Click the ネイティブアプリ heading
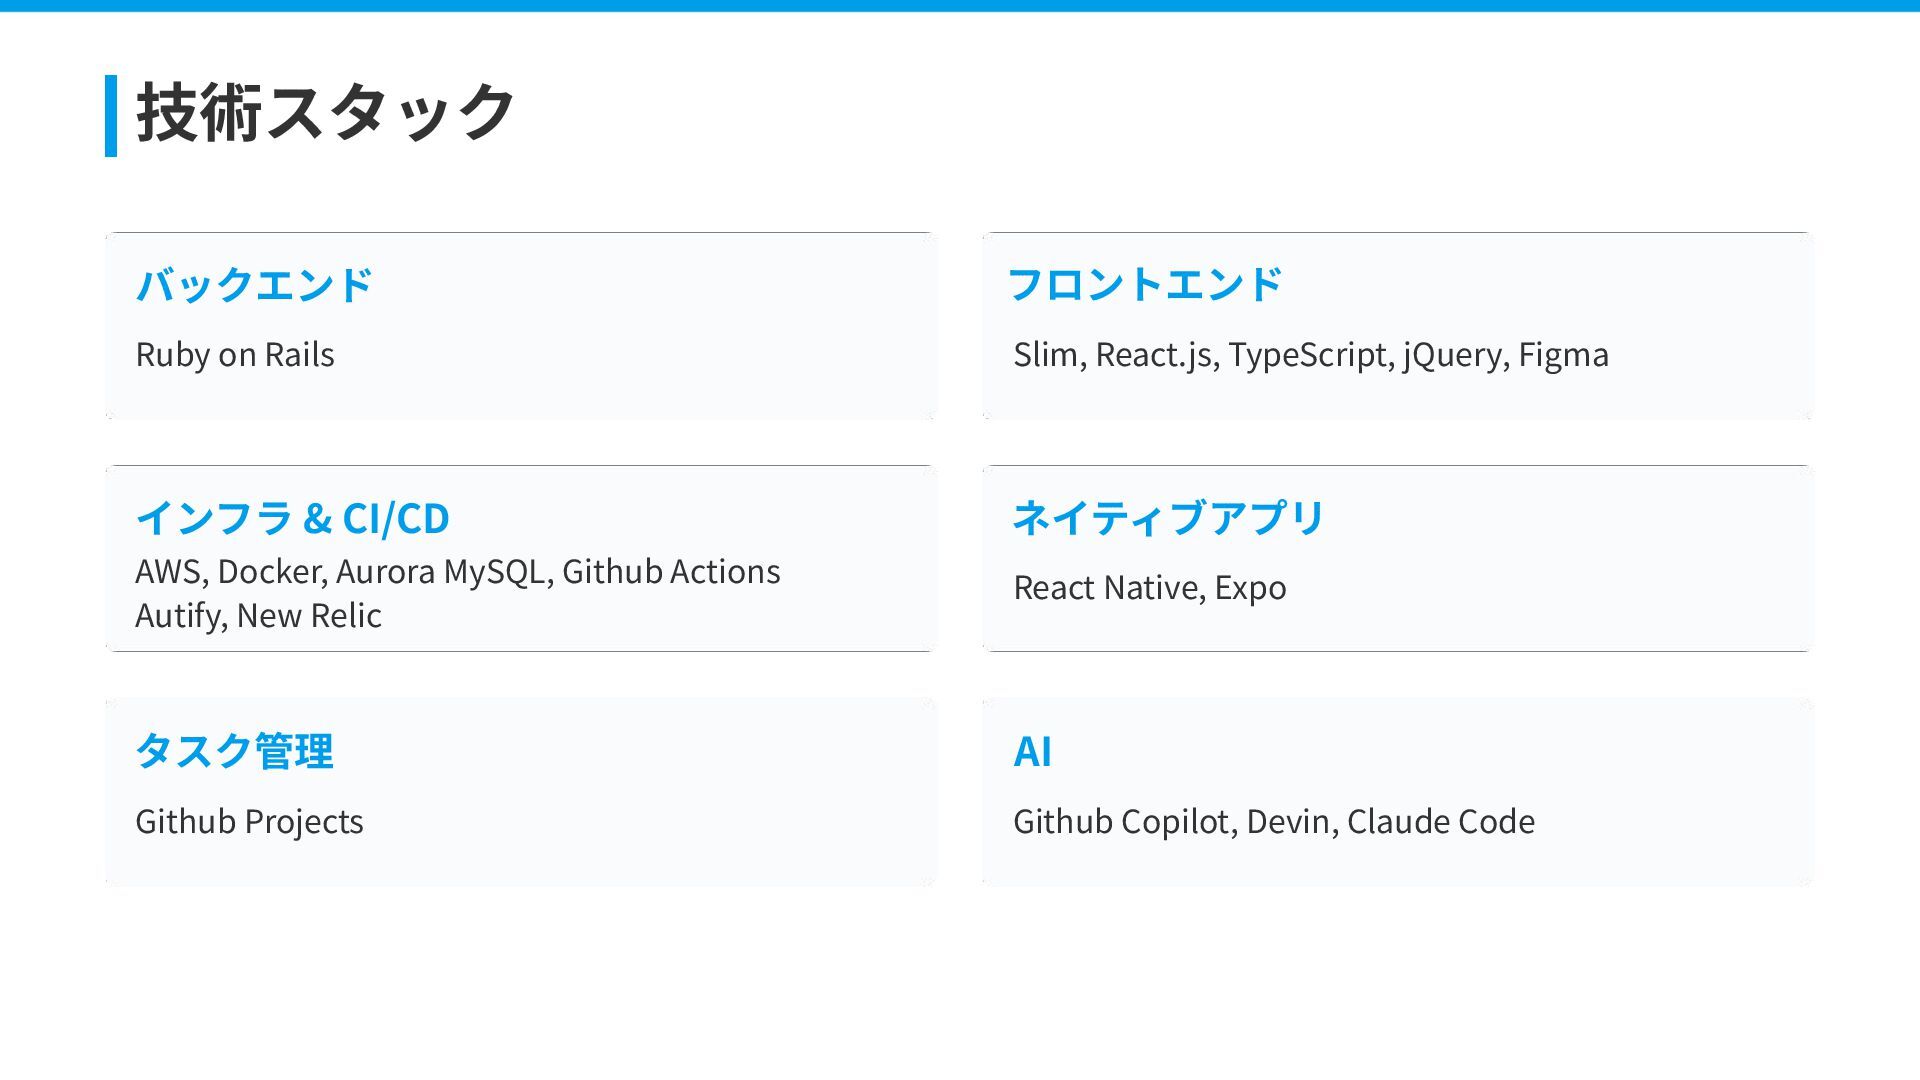This screenshot has width=1920, height=1080. 1168,518
